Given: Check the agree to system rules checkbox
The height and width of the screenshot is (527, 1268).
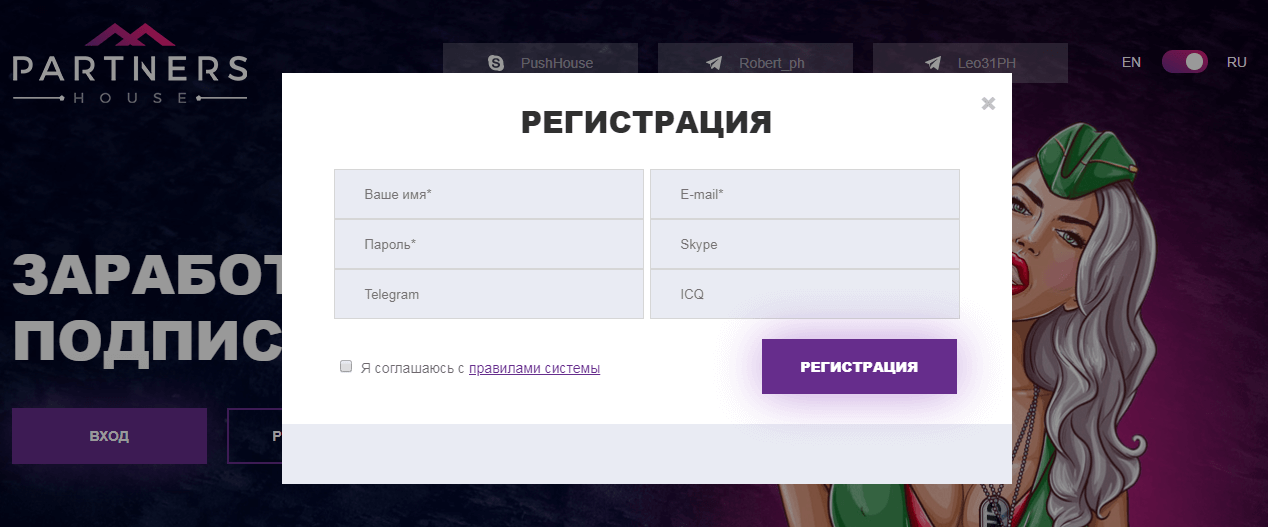Looking at the screenshot, I should [346, 367].
